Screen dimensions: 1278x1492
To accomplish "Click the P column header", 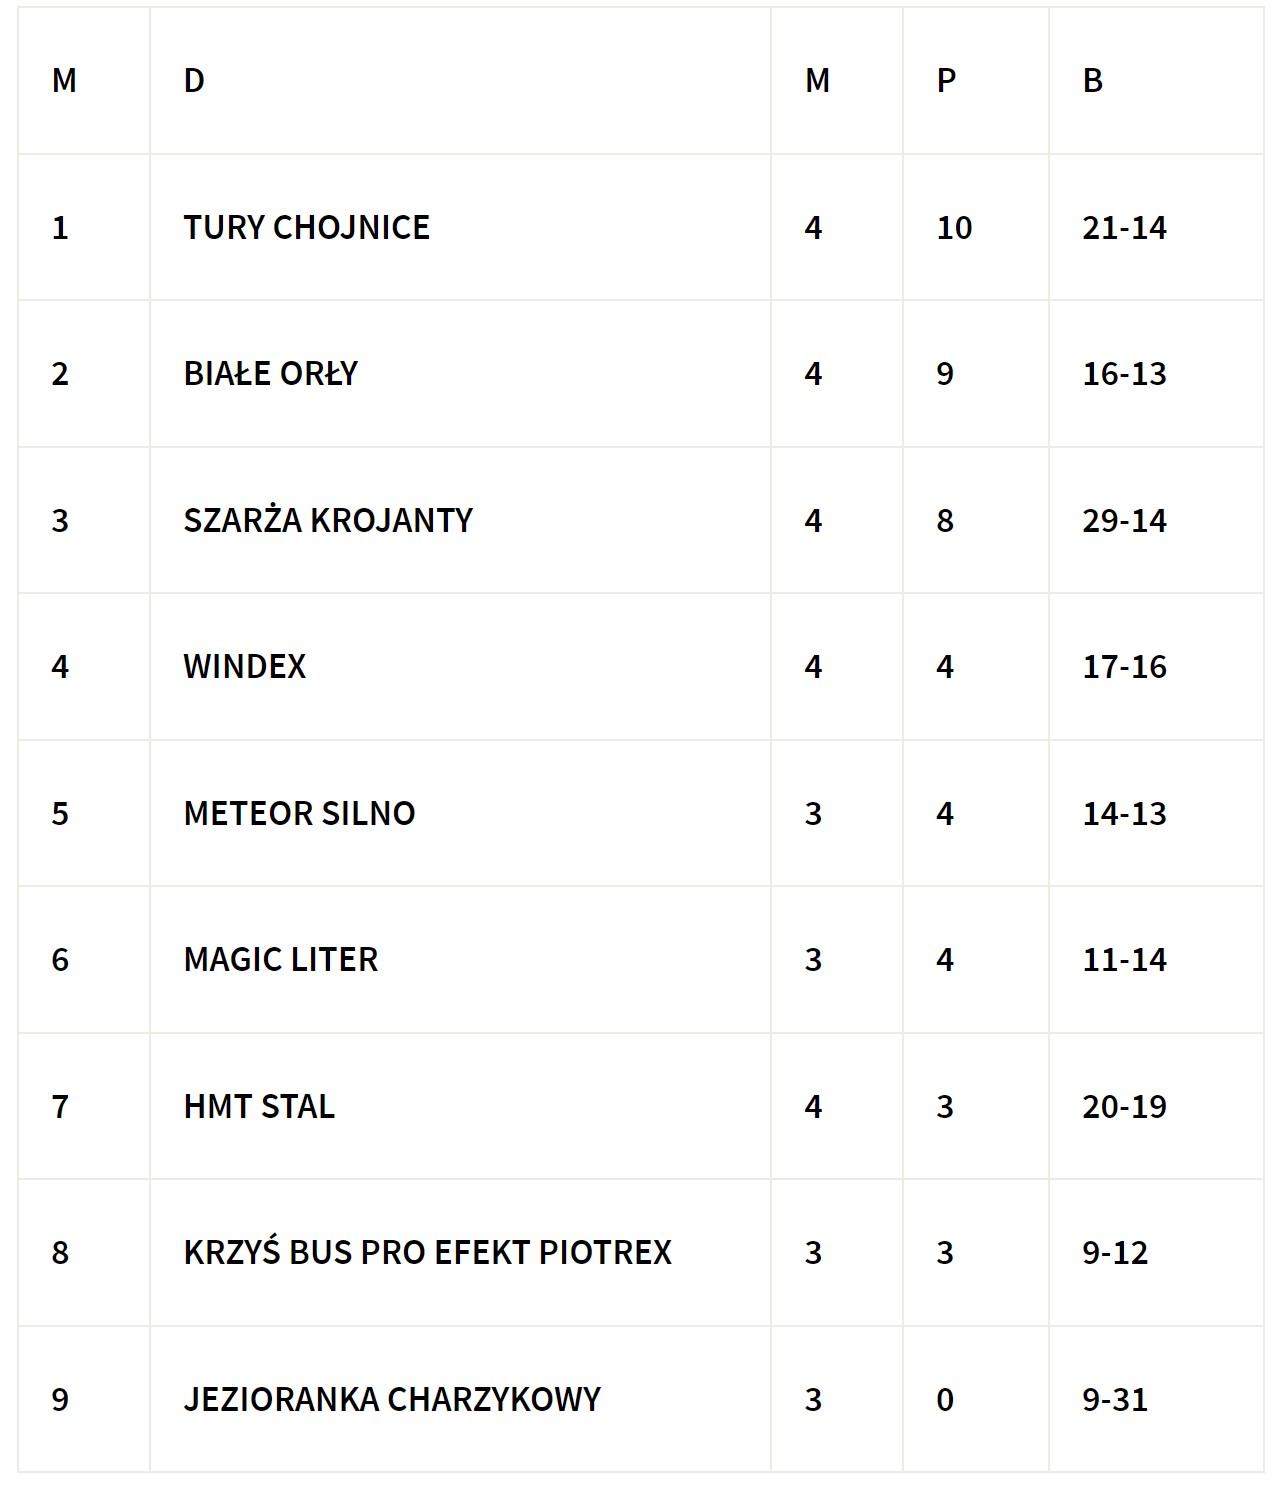I will [x=946, y=81].
